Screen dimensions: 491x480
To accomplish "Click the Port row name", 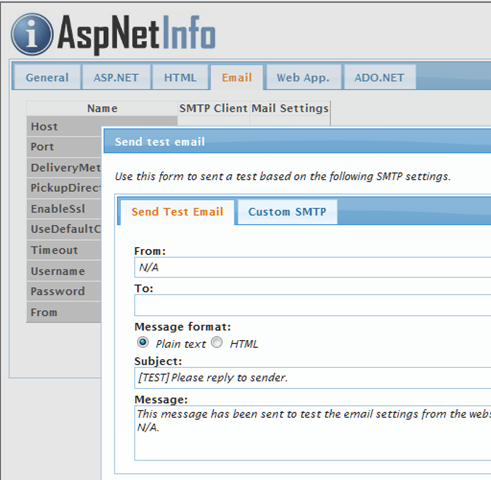I will pos(42,147).
